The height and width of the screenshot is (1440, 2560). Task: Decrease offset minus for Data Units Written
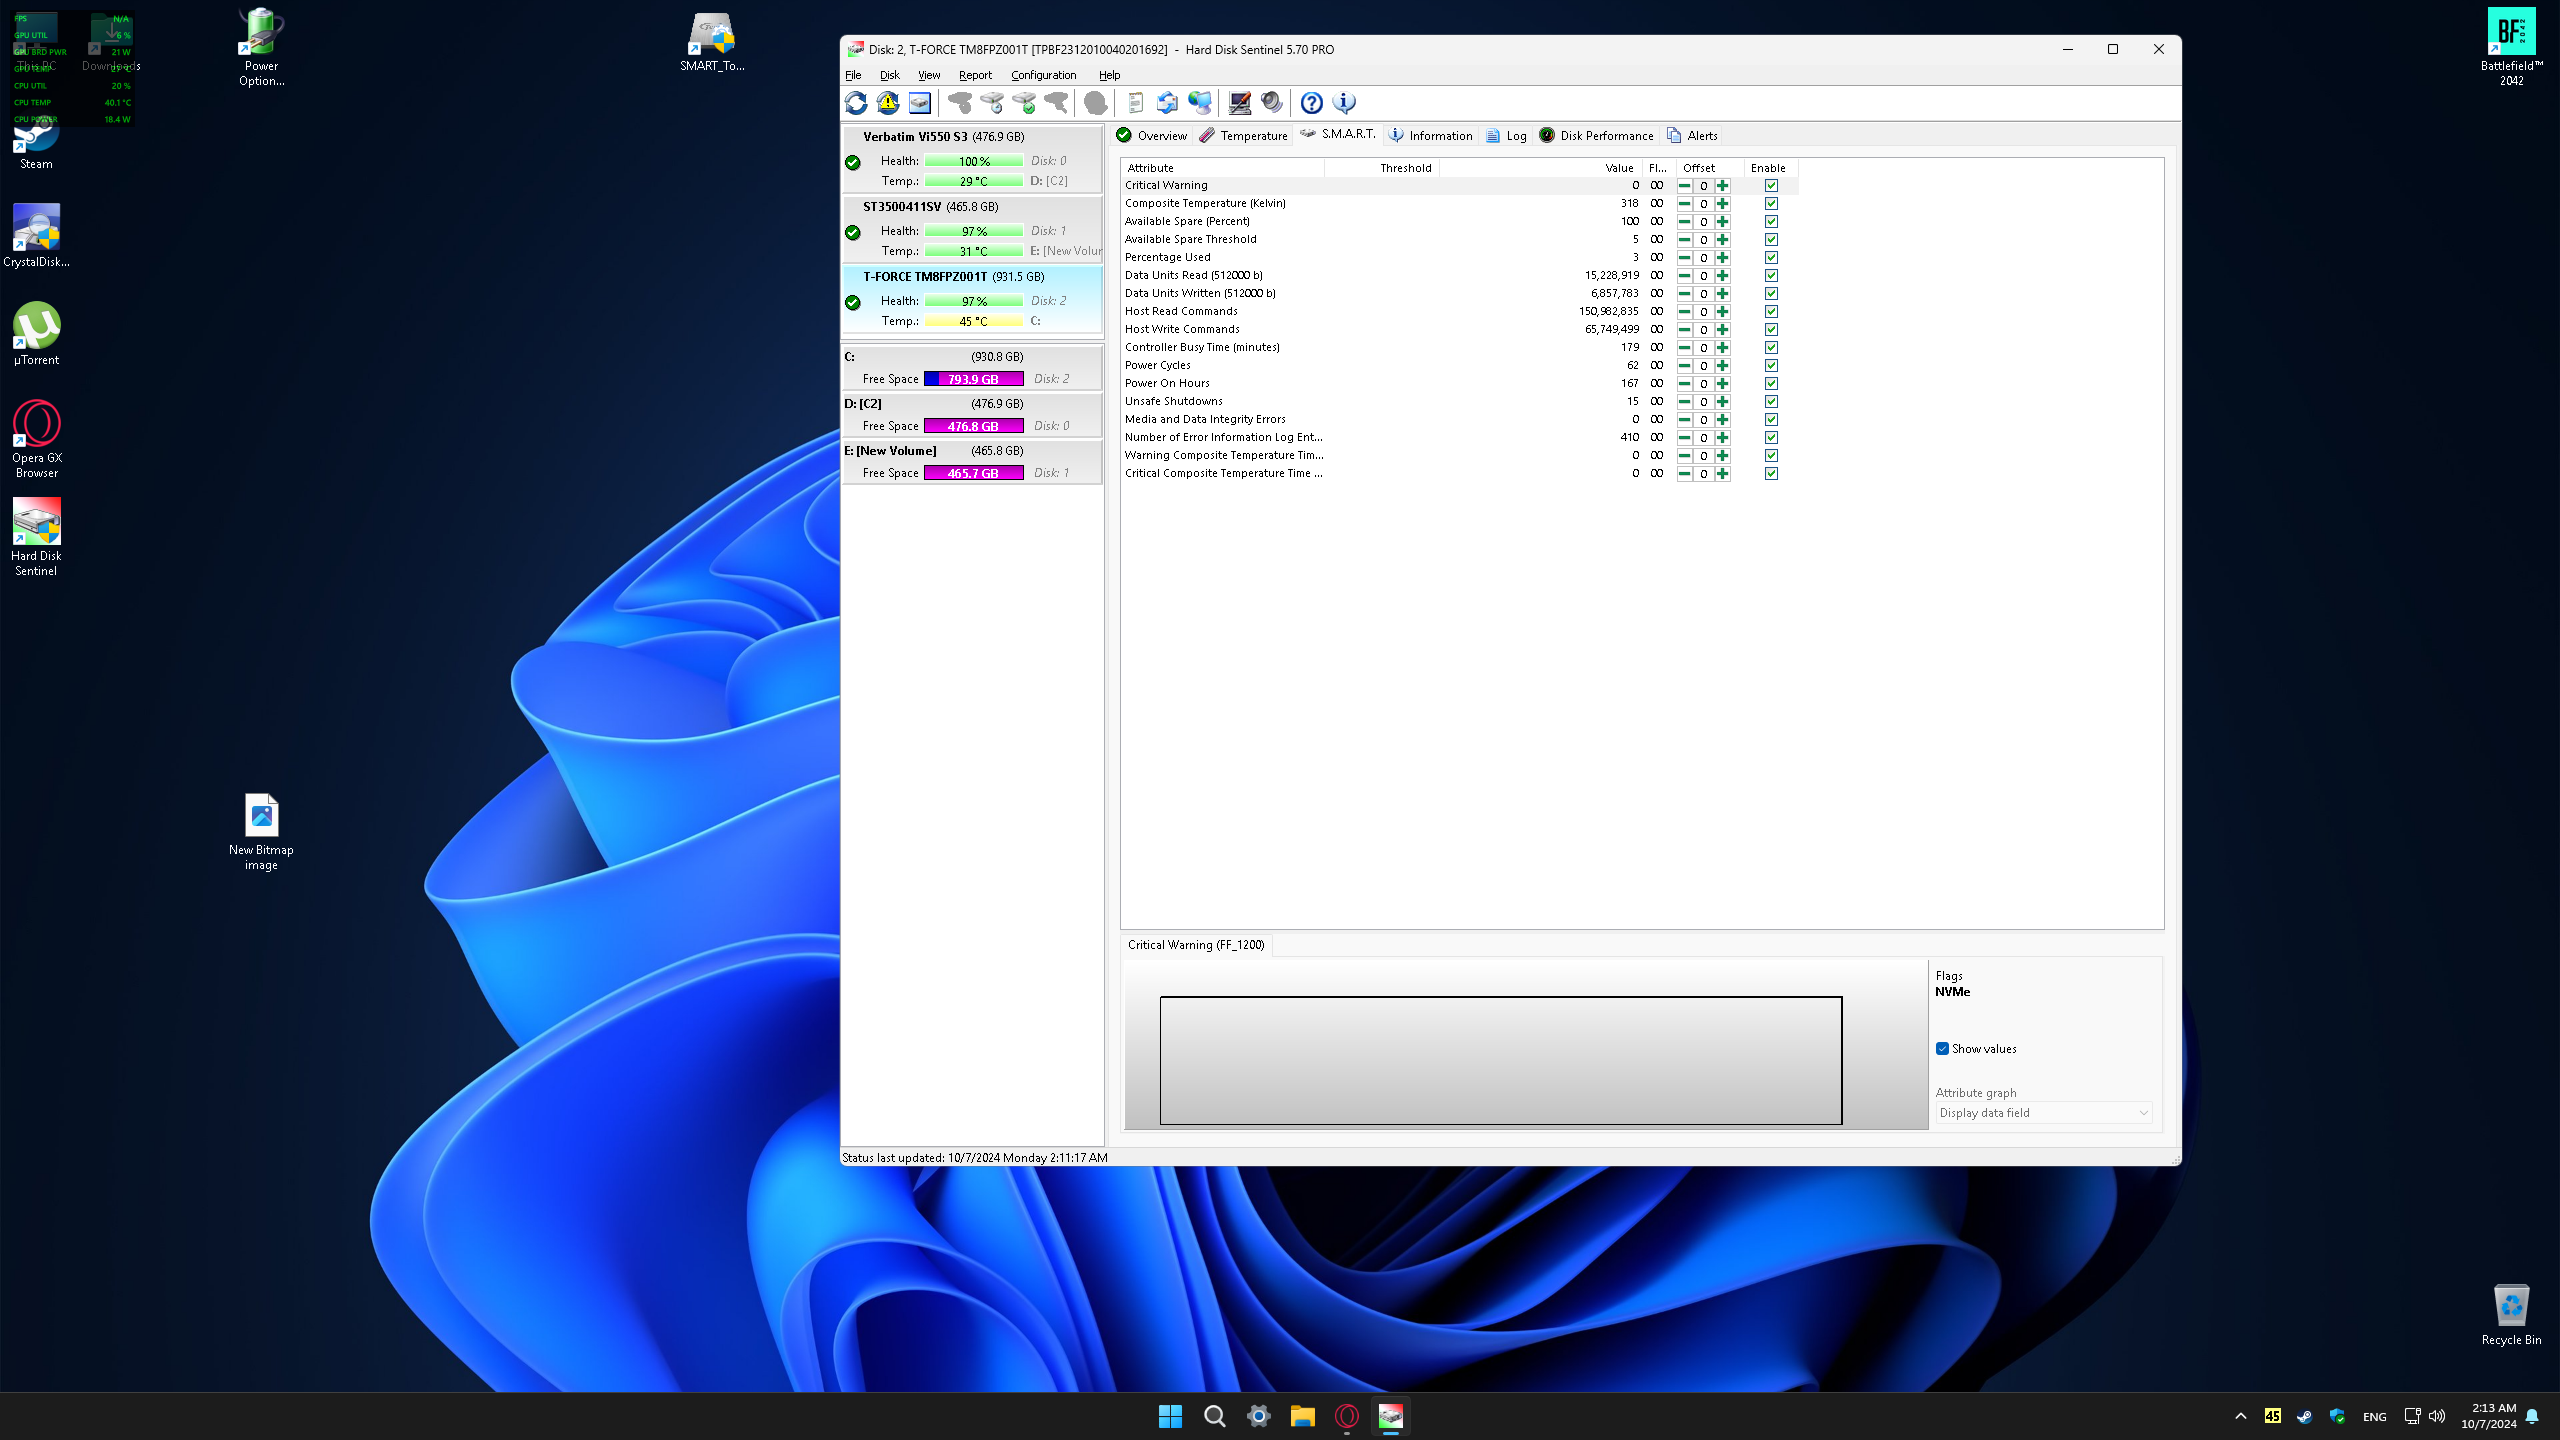click(1684, 294)
